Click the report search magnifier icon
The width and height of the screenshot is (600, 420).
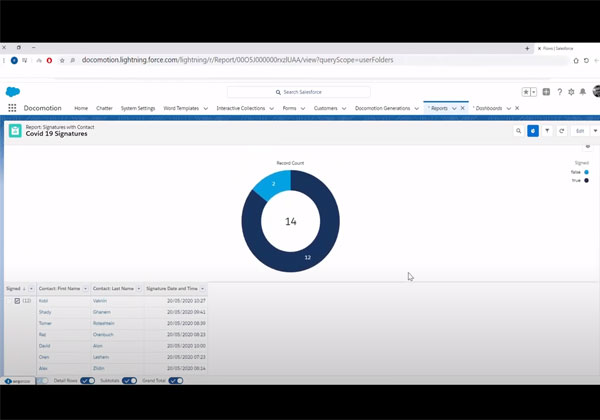pyautogui.click(x=518, y=131)
